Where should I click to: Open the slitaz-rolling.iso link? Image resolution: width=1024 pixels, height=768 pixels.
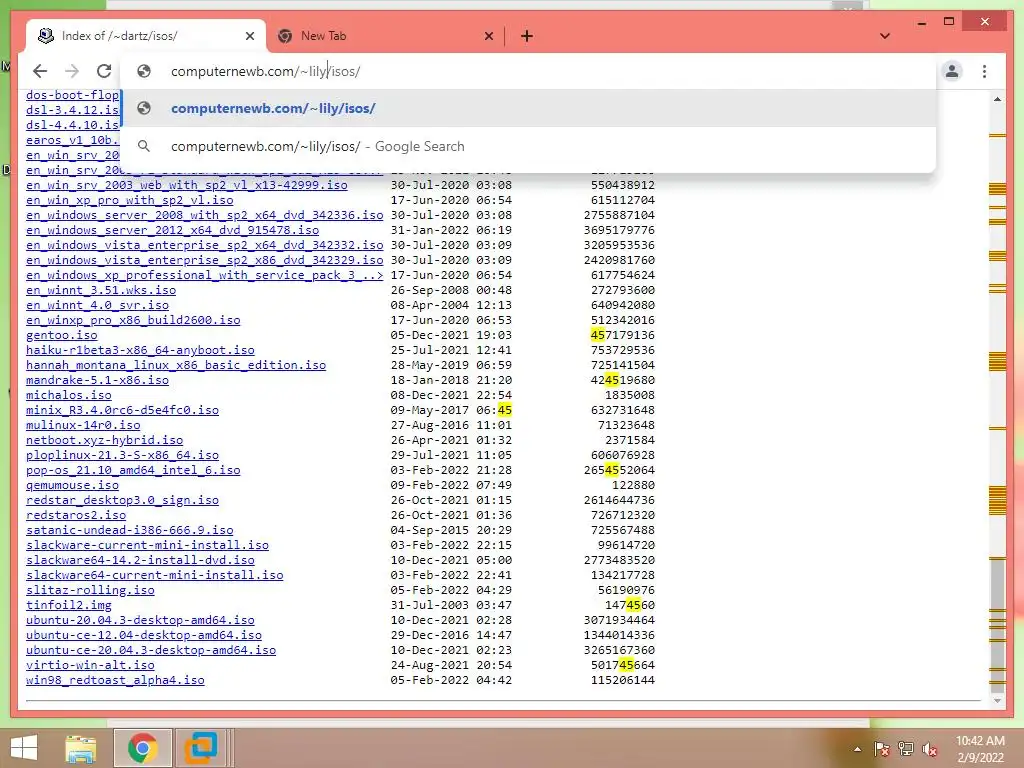click(x=90, y=590)
